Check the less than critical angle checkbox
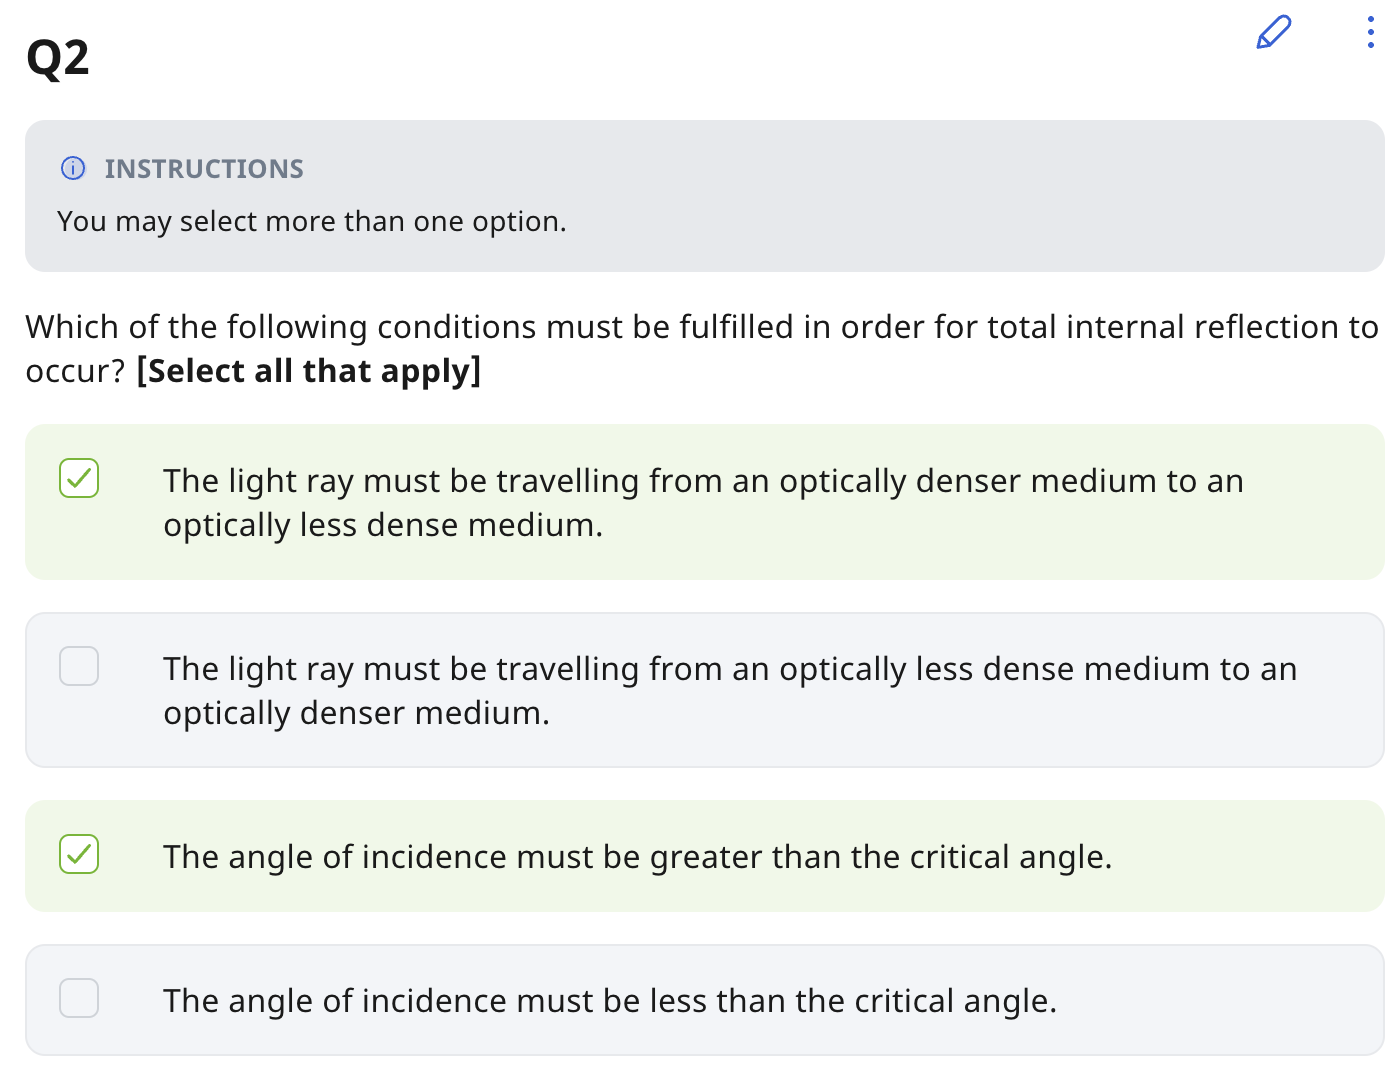 pos(79,998)
